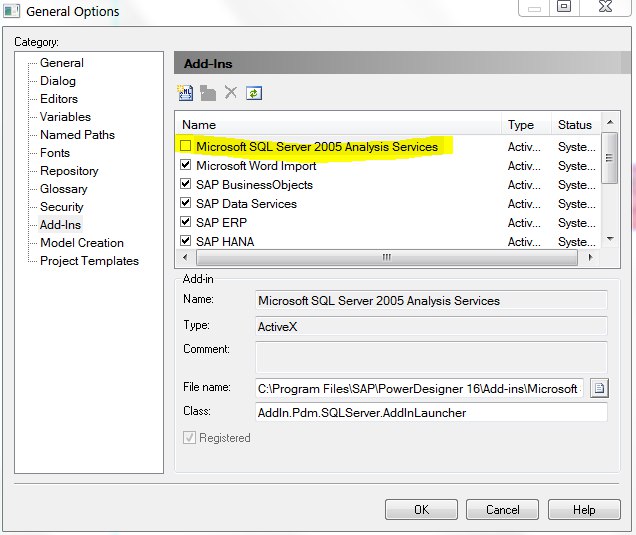636x535 pixels.
Task: Open the Repository category
Action: (x=69, y=171)
